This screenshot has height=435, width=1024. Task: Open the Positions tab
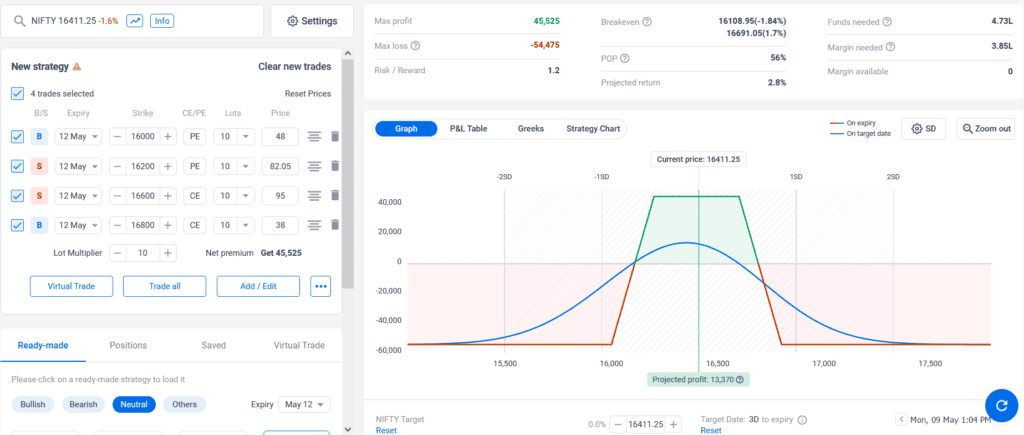coord(128,346)
